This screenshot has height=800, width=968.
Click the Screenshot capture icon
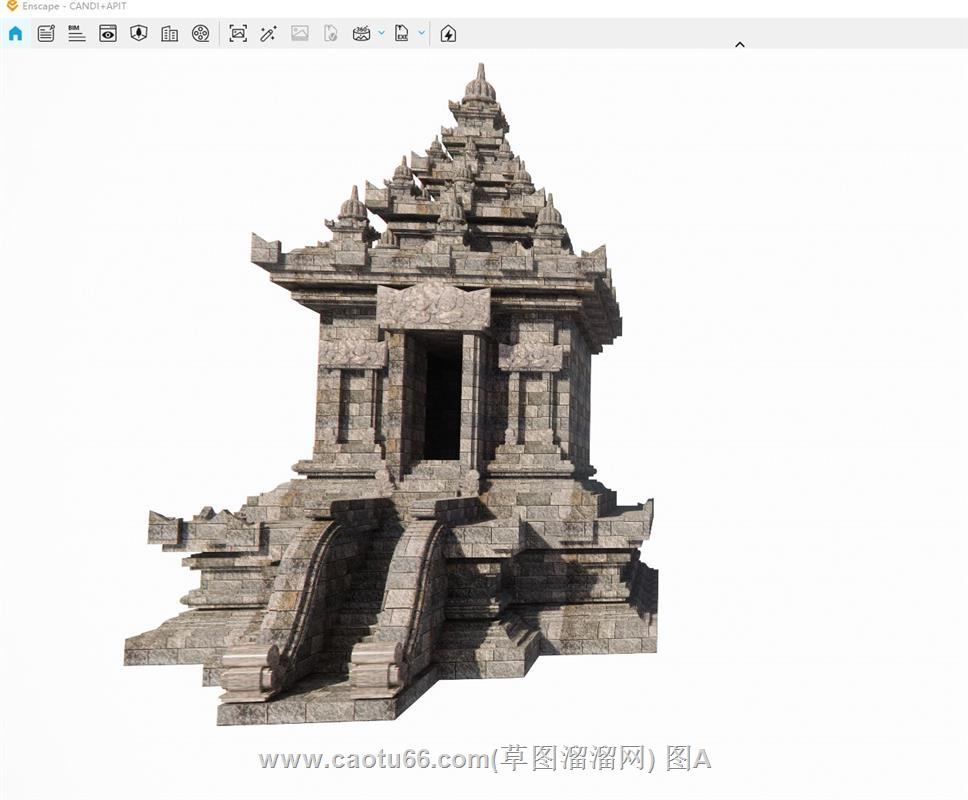[238, 33]
